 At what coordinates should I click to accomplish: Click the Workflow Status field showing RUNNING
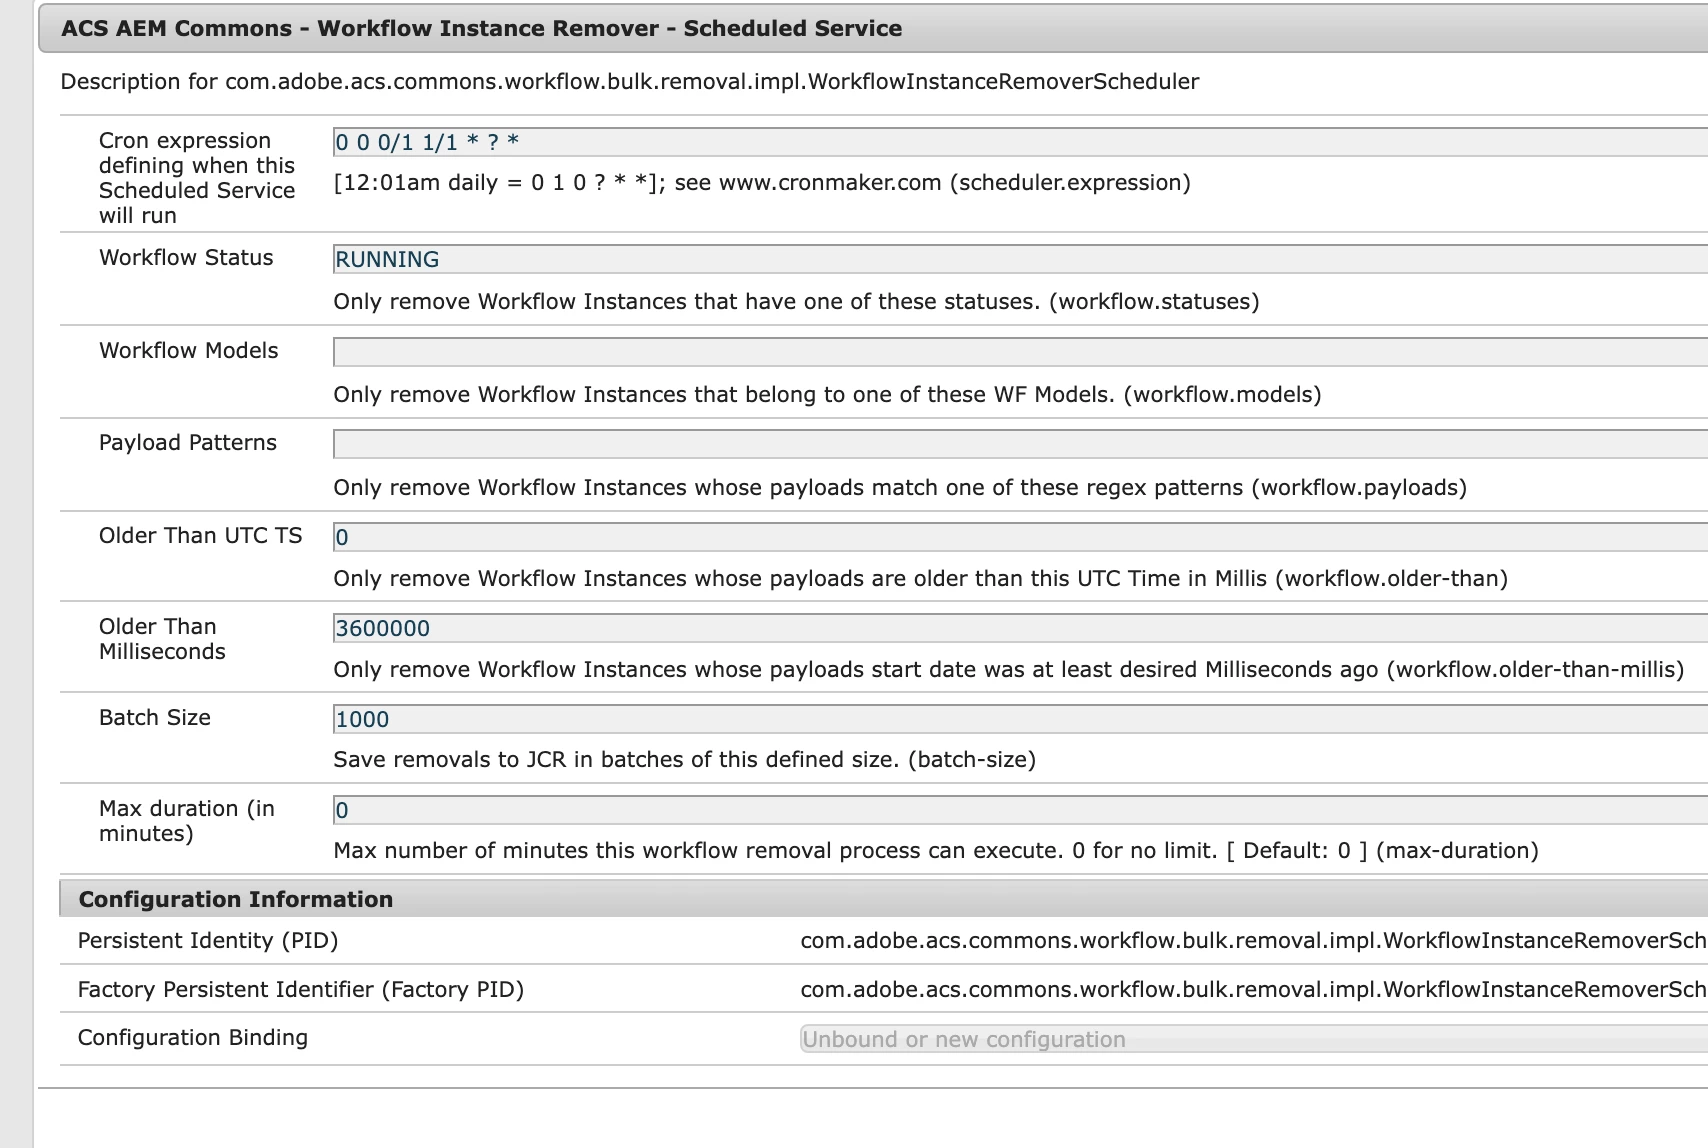[1020, 259]
